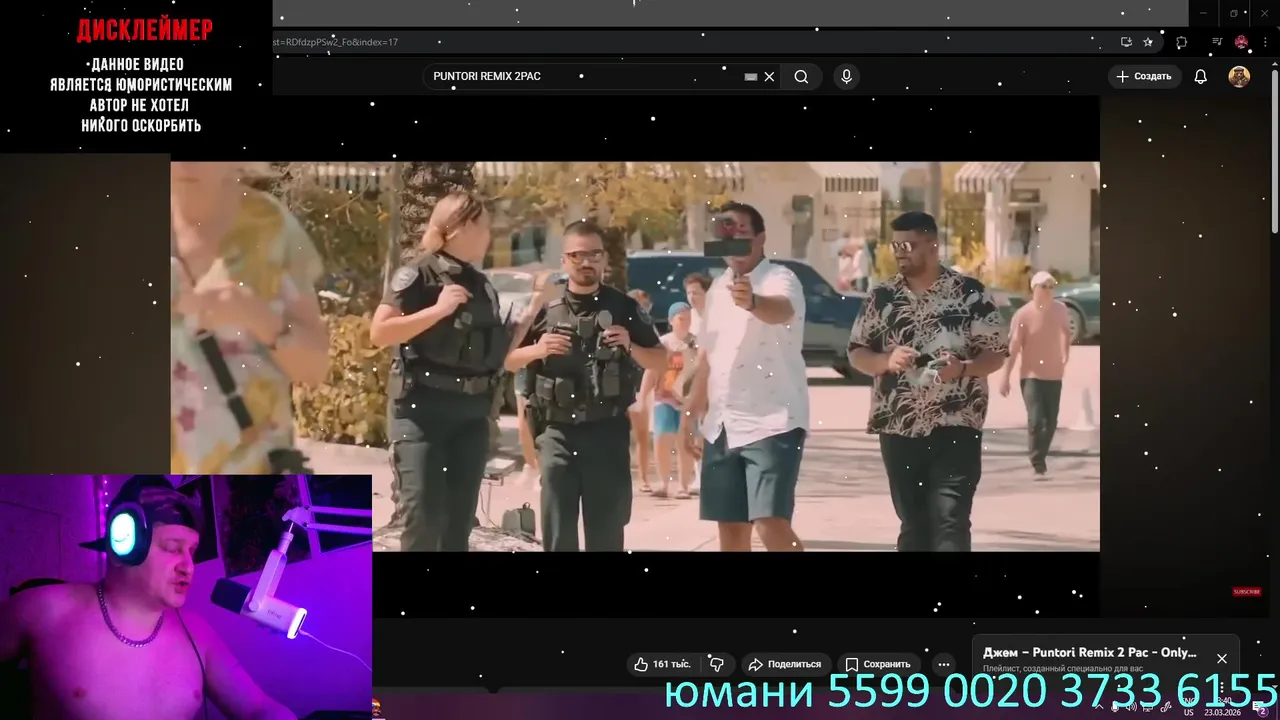Click the video player to pause playback
The image size is (1280, 720).
[x=635, y=356]
